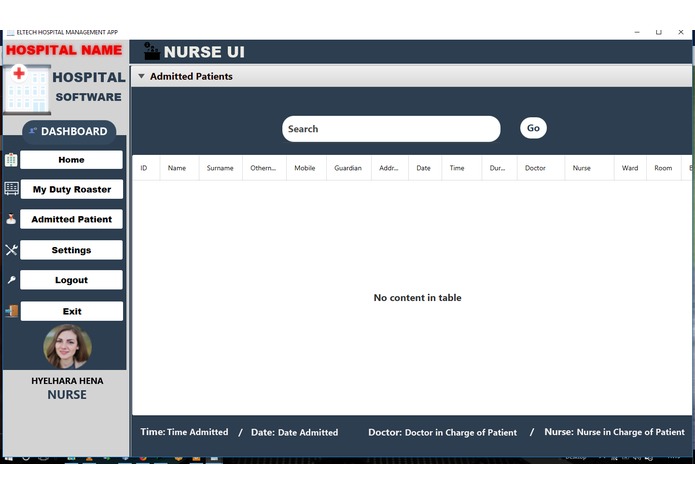The image size is (695, 494).
Task: Exit the application via Exit button
Action: [72, 311]
